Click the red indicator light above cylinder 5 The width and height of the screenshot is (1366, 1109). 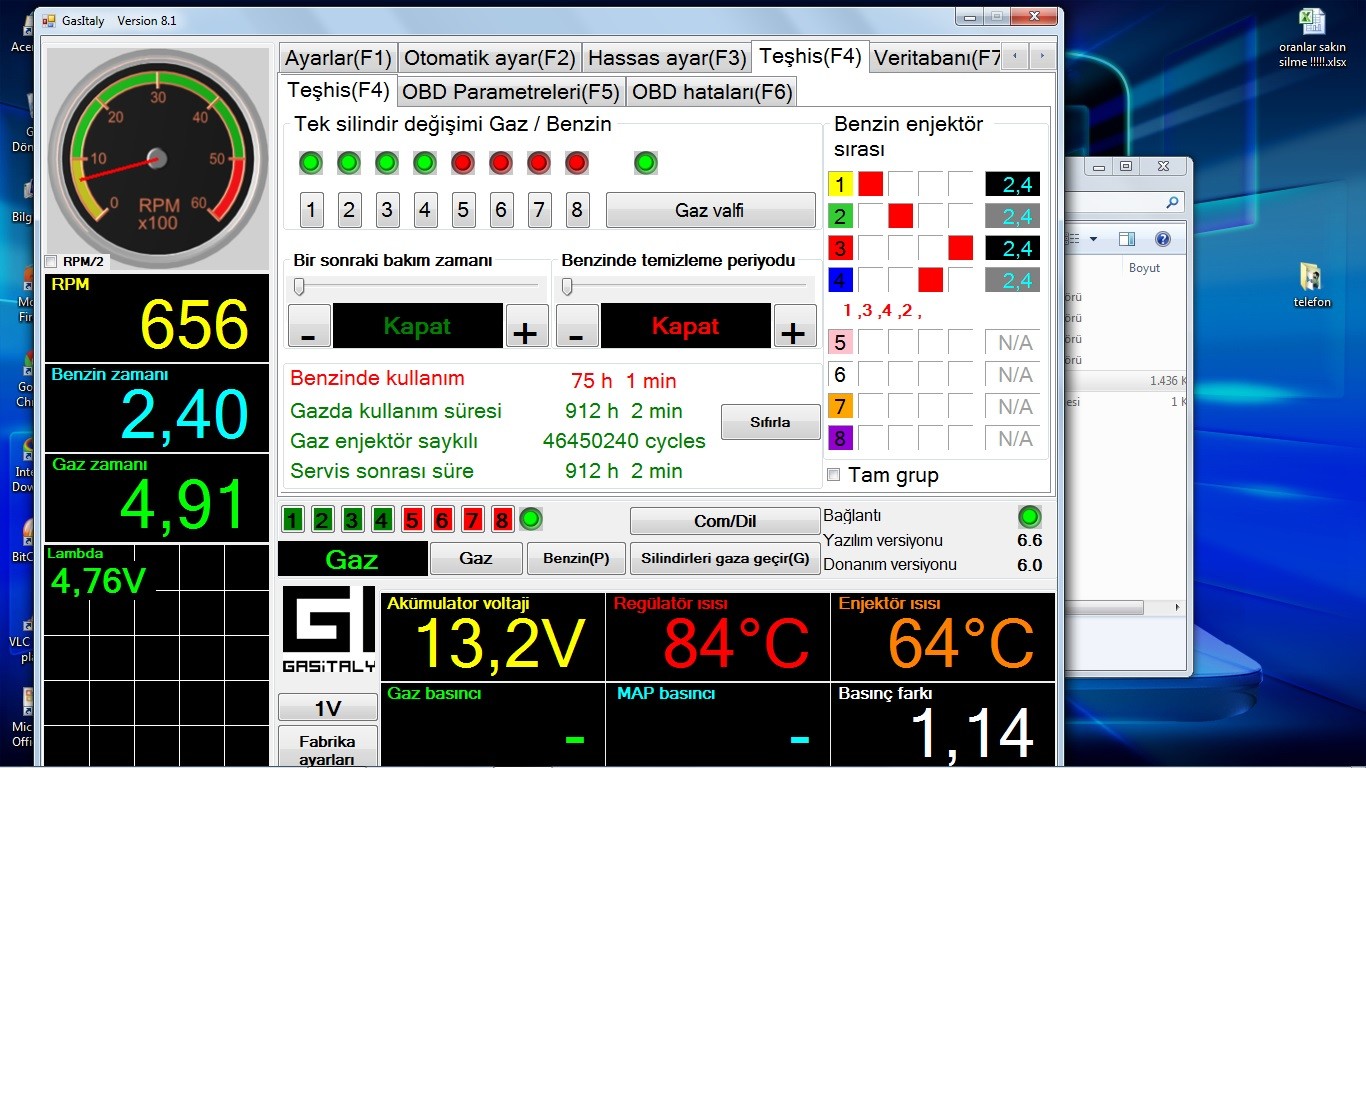tap(462, 163)
